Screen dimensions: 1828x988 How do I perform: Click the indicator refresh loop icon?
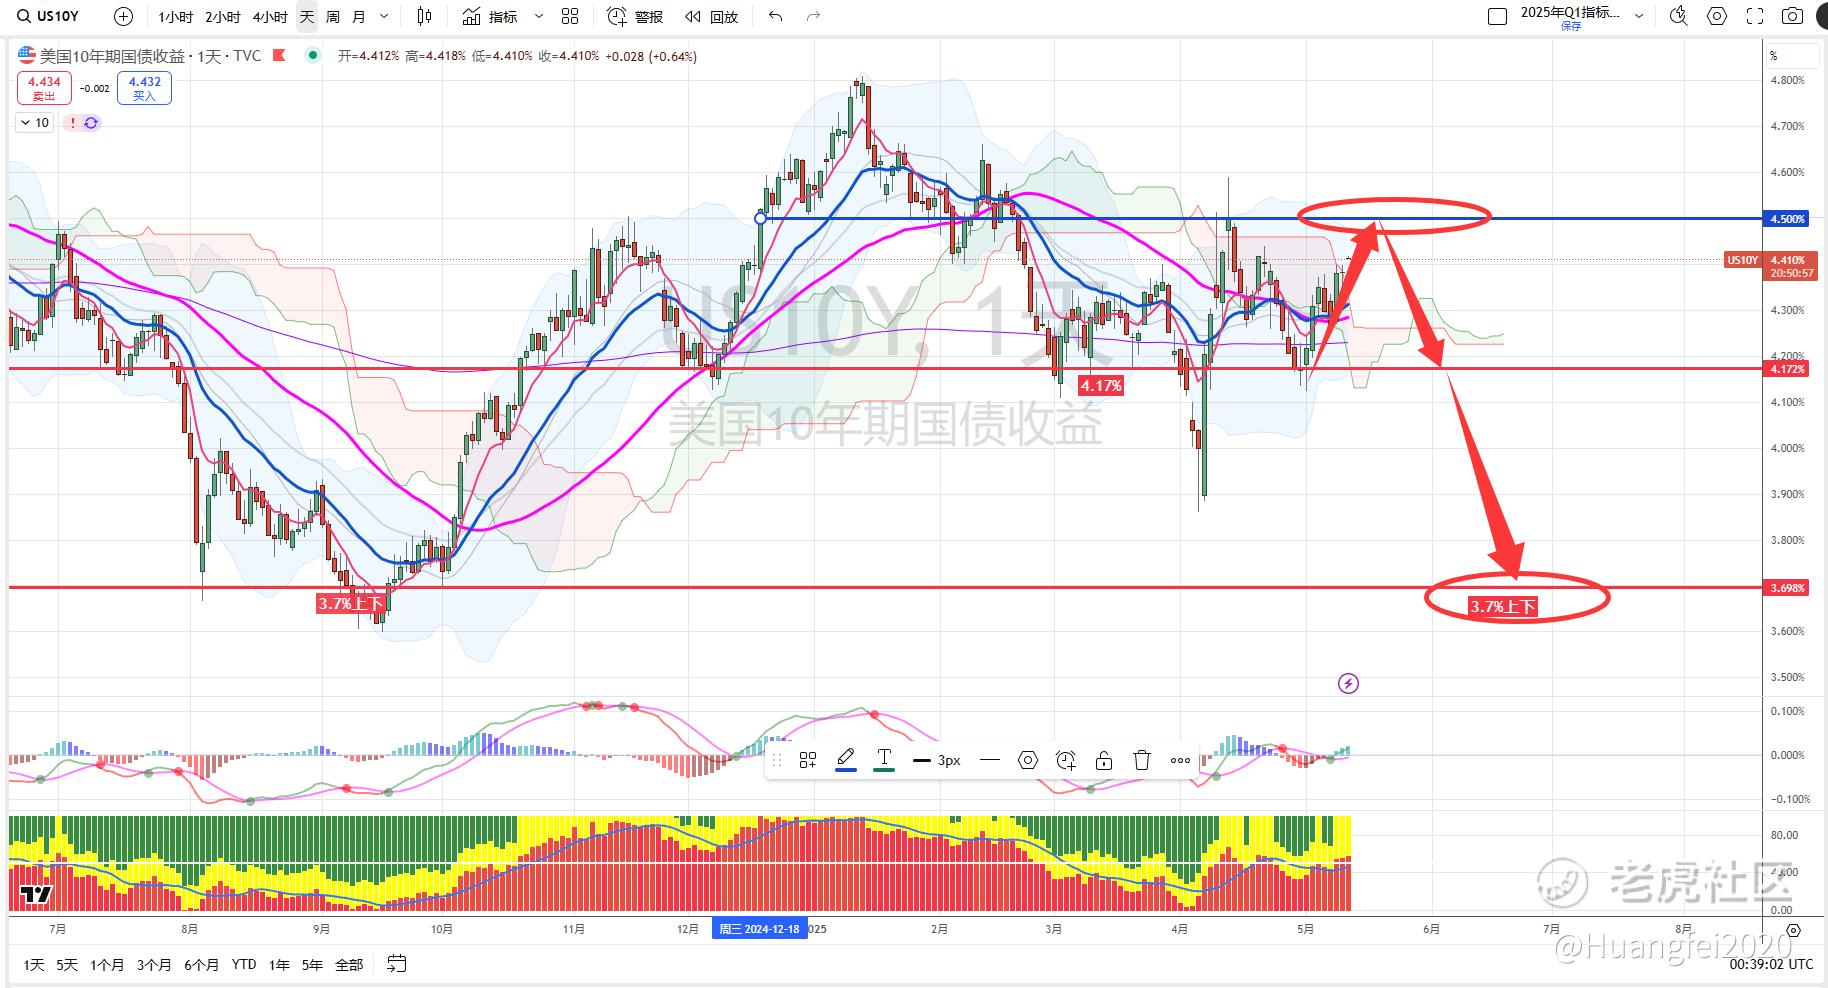point(91,123)
